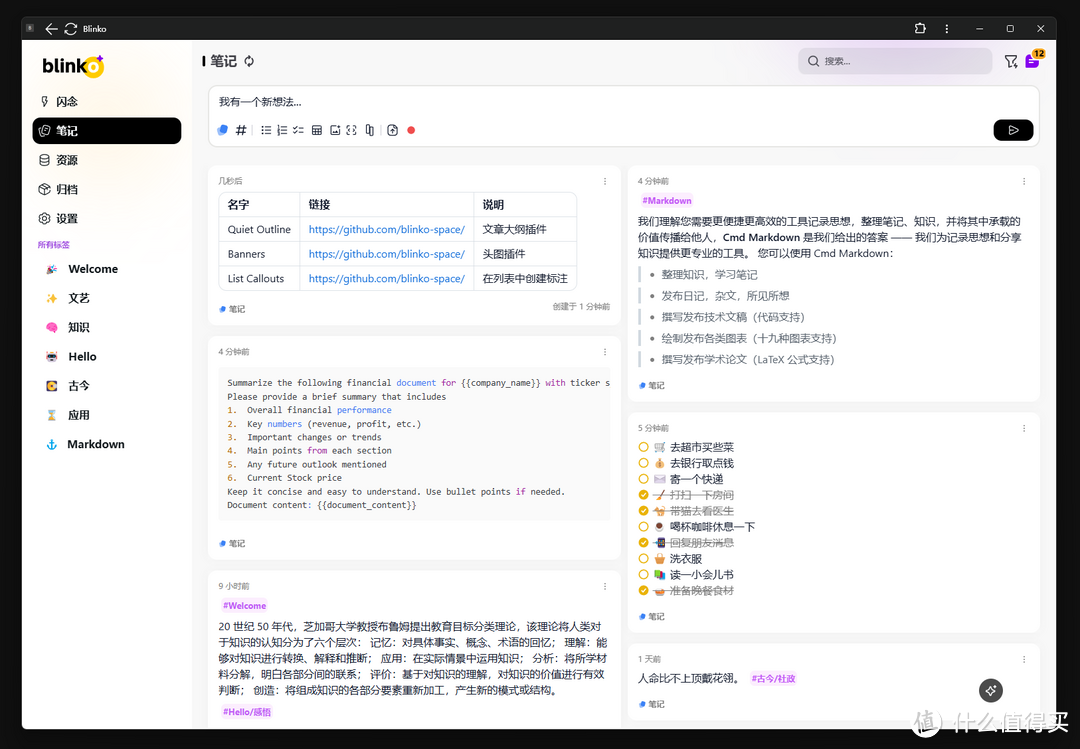Screen dimensions: 1080x749
Task: Check the 读一小会儿书 todo item
Action: 643,574
